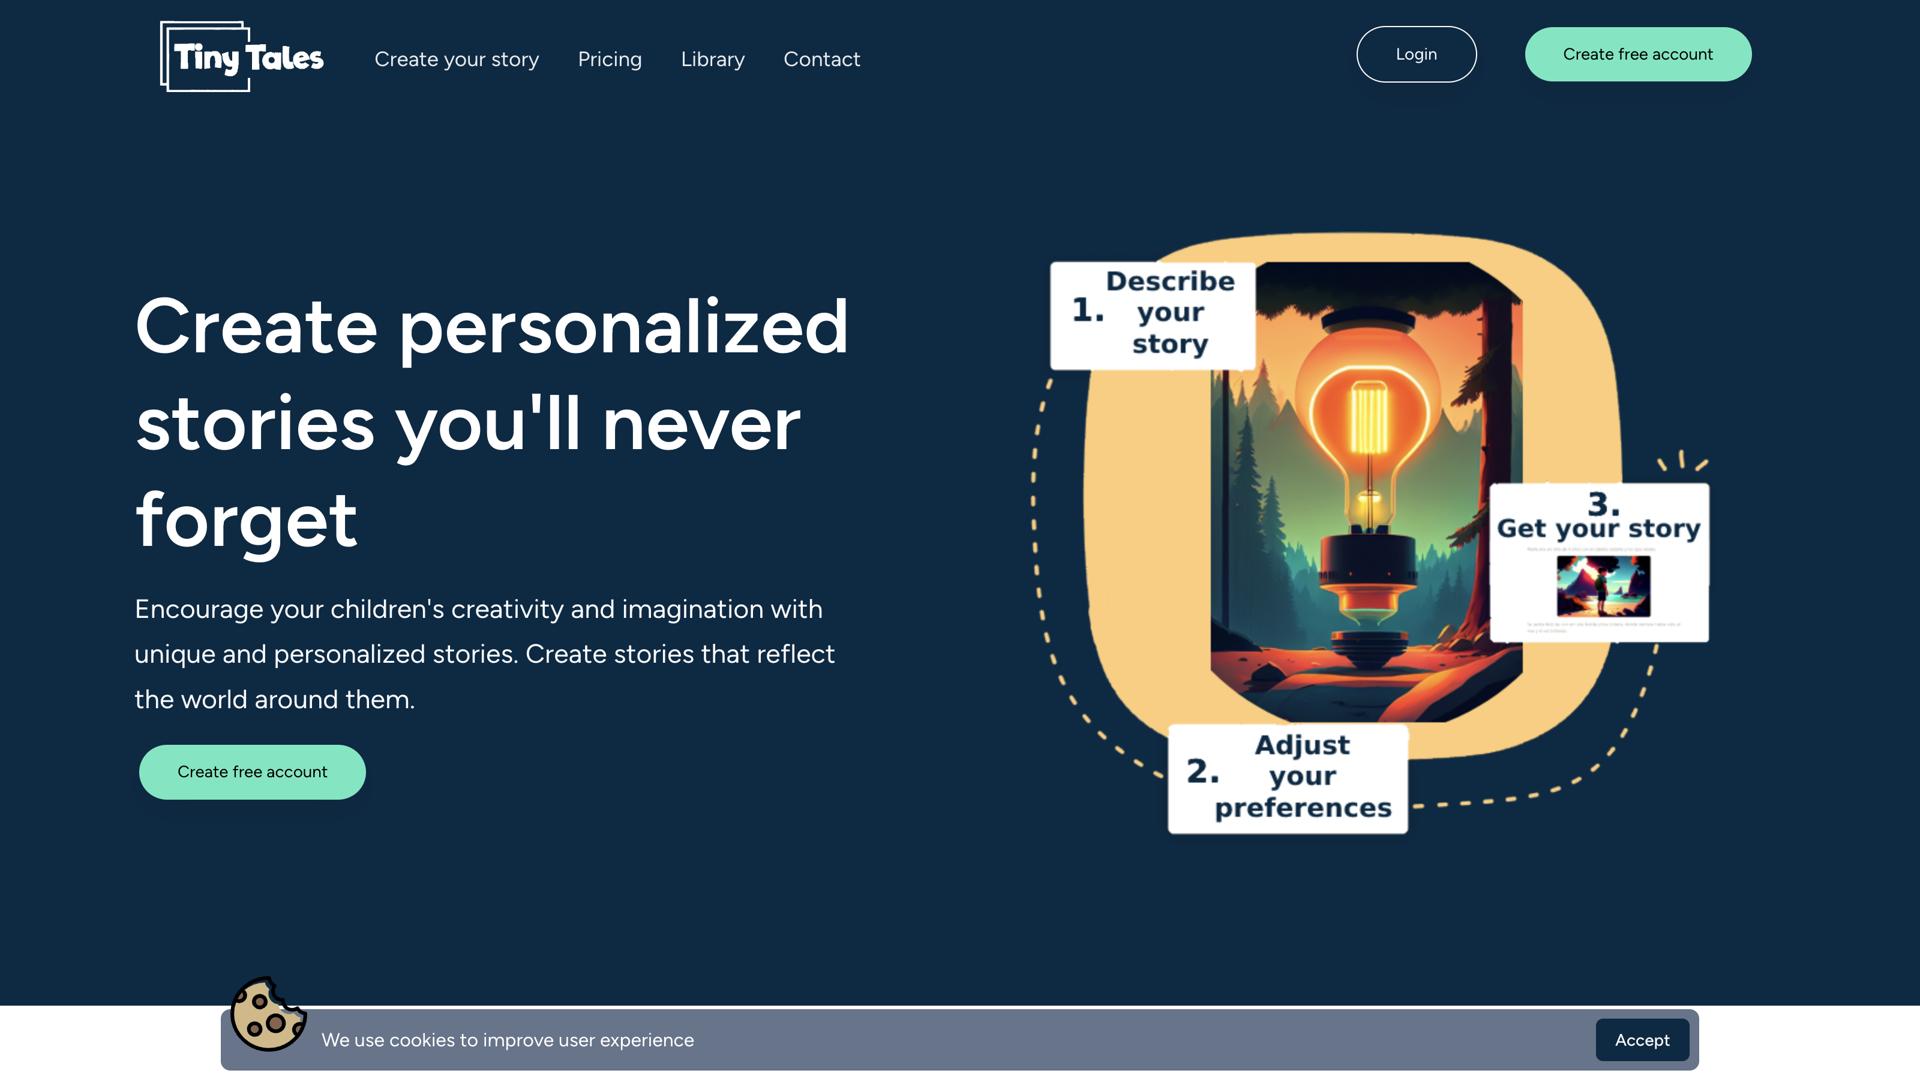Click header Create free account button

(x=1638, y=54)
